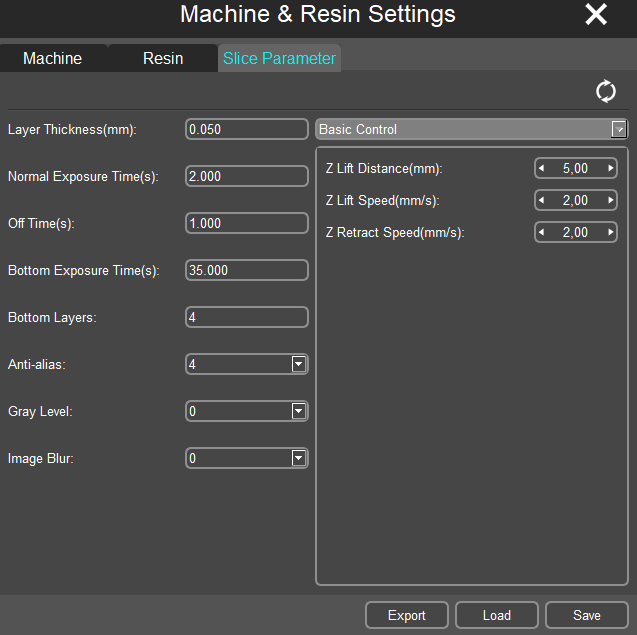637x635 pixels.
Task: Click the refresh/reset parameters icon
Action: (x=605, y=91)
